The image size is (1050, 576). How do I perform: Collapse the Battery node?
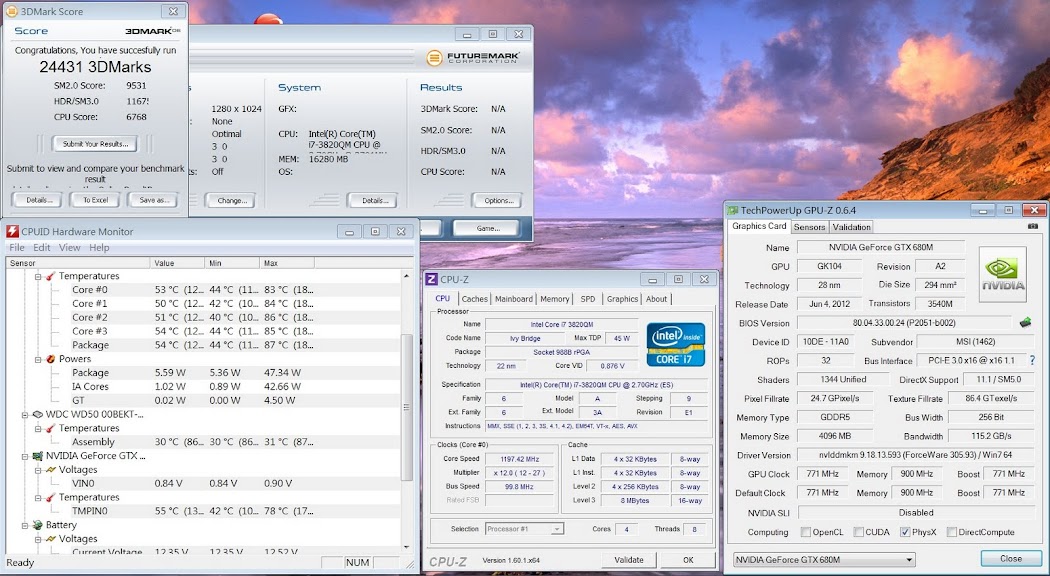tap(25, 525)
